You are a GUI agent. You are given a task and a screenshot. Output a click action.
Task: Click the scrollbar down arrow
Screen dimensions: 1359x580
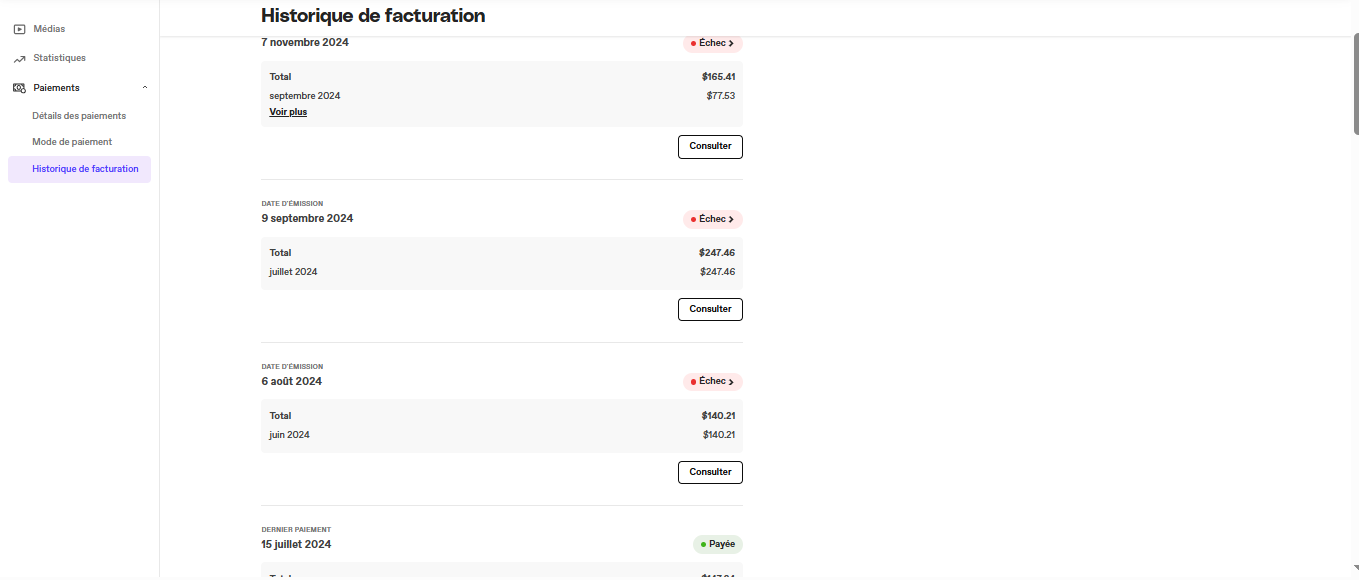(1355, 568)
